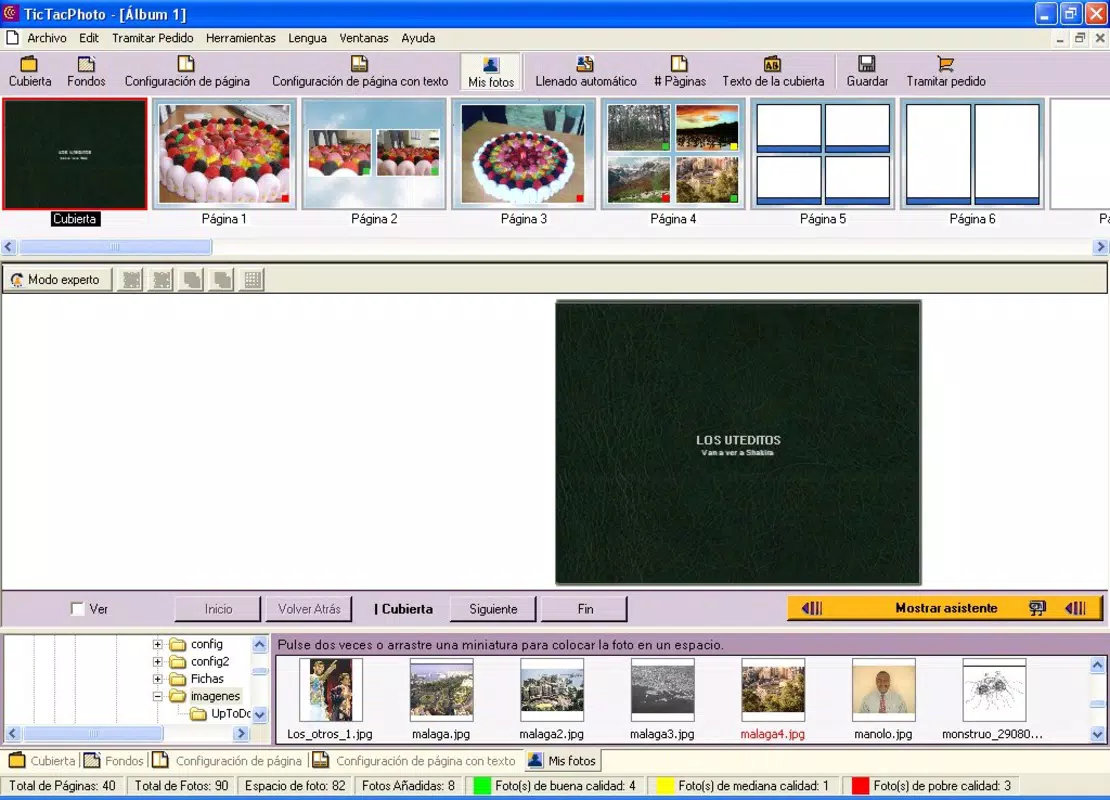Viewport: 1110px width, 800px height.
Task: Select malaga2.jpg photo thumbnail
Action: point(551,690)
